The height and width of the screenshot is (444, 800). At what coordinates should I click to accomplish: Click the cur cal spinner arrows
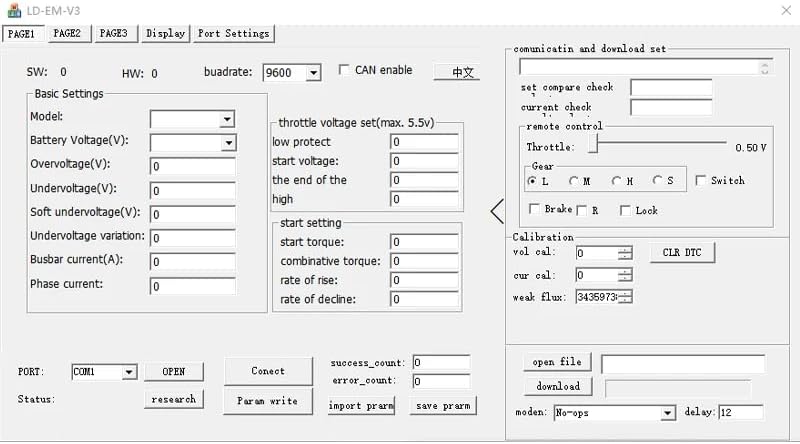(x=625, y=275)
